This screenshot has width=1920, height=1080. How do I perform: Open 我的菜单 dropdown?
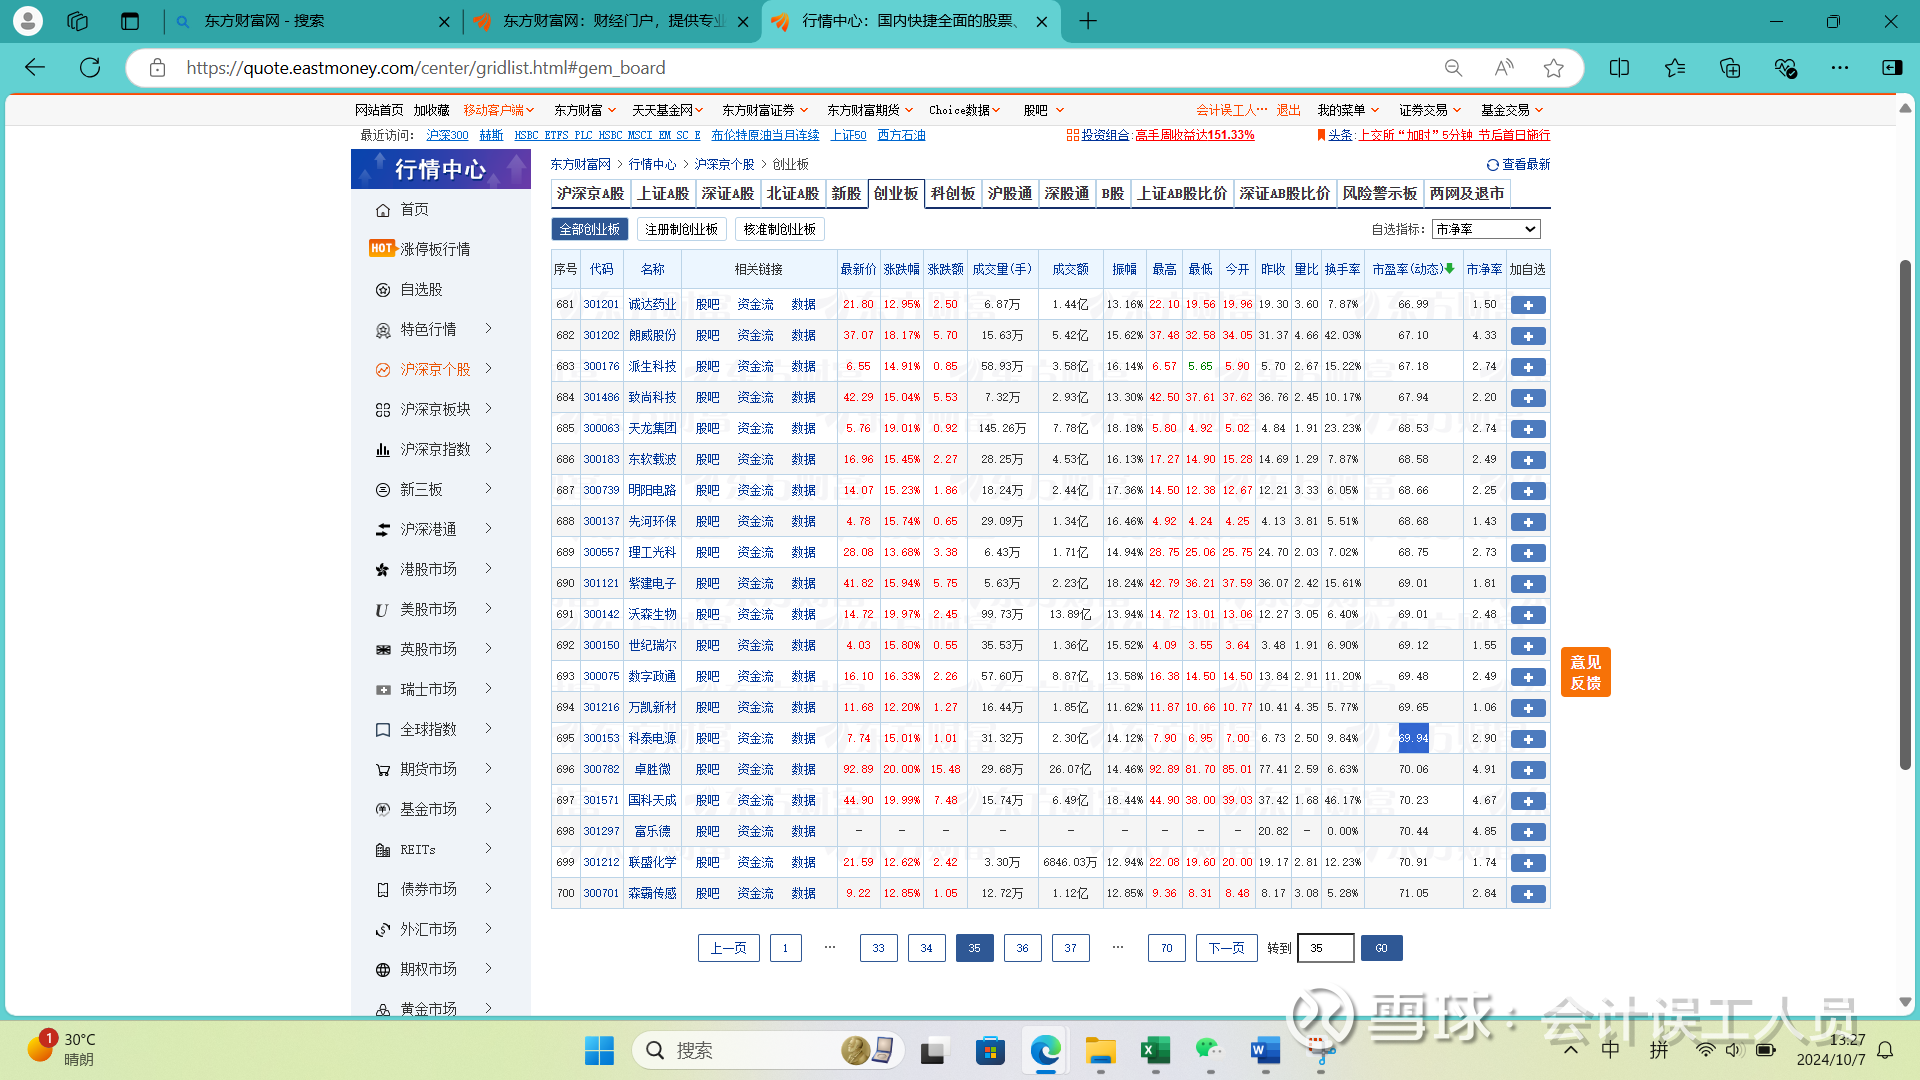(1348, 110)
